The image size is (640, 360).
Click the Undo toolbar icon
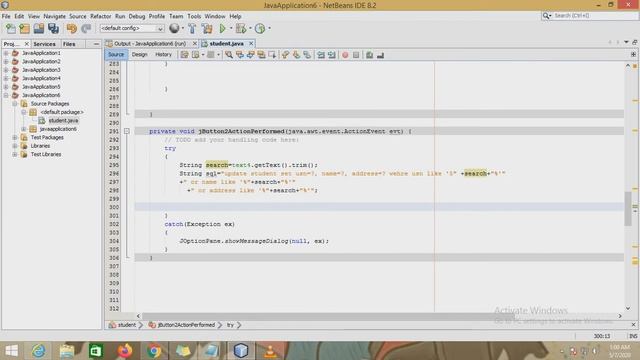tap(72, 29)
